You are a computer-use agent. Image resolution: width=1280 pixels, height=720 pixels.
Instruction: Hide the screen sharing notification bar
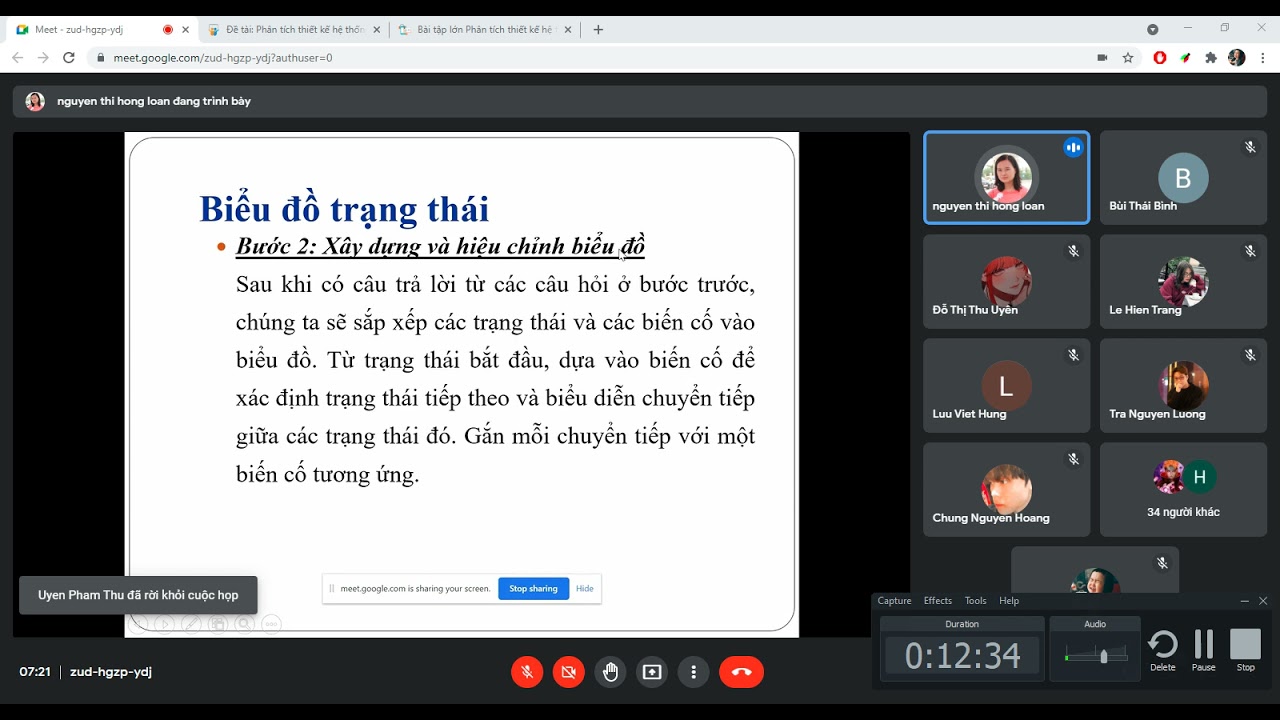coord(585,589)
